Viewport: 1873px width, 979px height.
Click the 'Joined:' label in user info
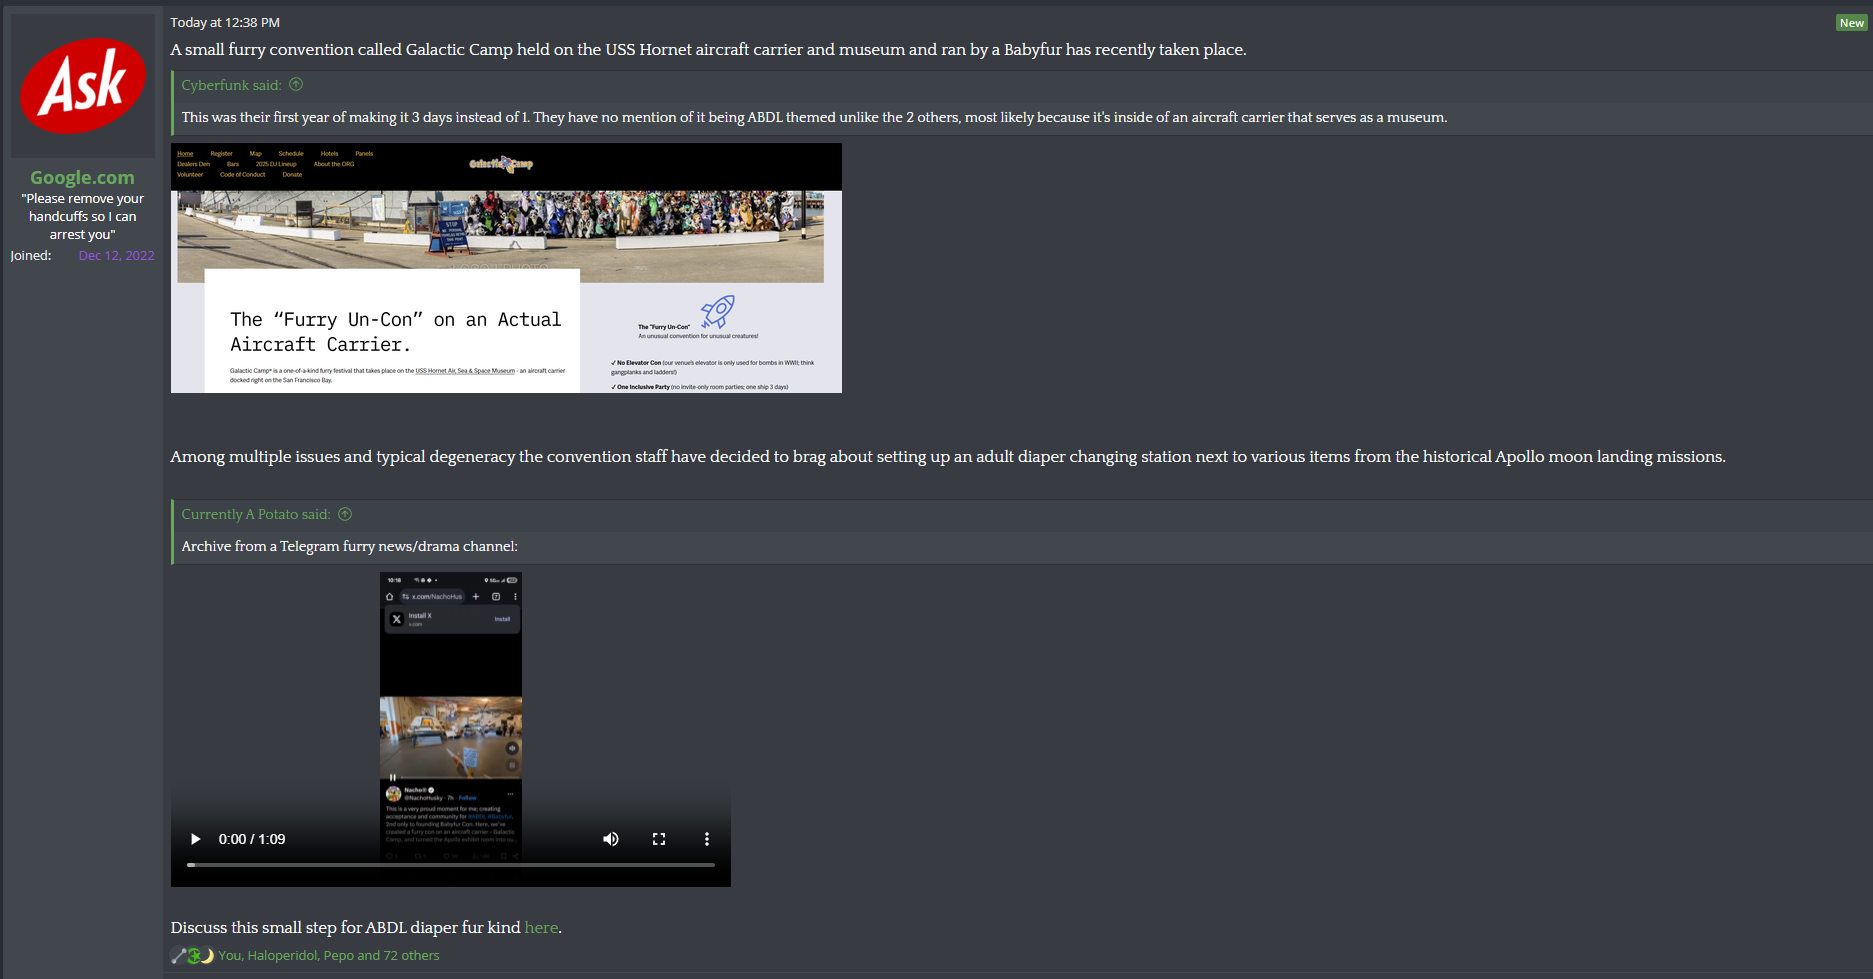click(x=31, y=256)
